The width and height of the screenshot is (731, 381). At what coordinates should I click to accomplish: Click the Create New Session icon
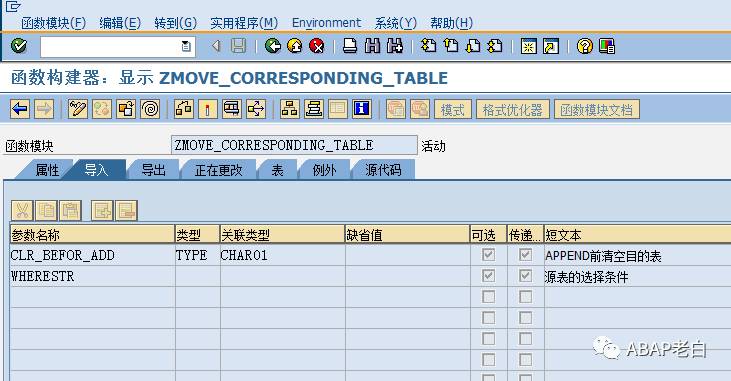(529, 46)
